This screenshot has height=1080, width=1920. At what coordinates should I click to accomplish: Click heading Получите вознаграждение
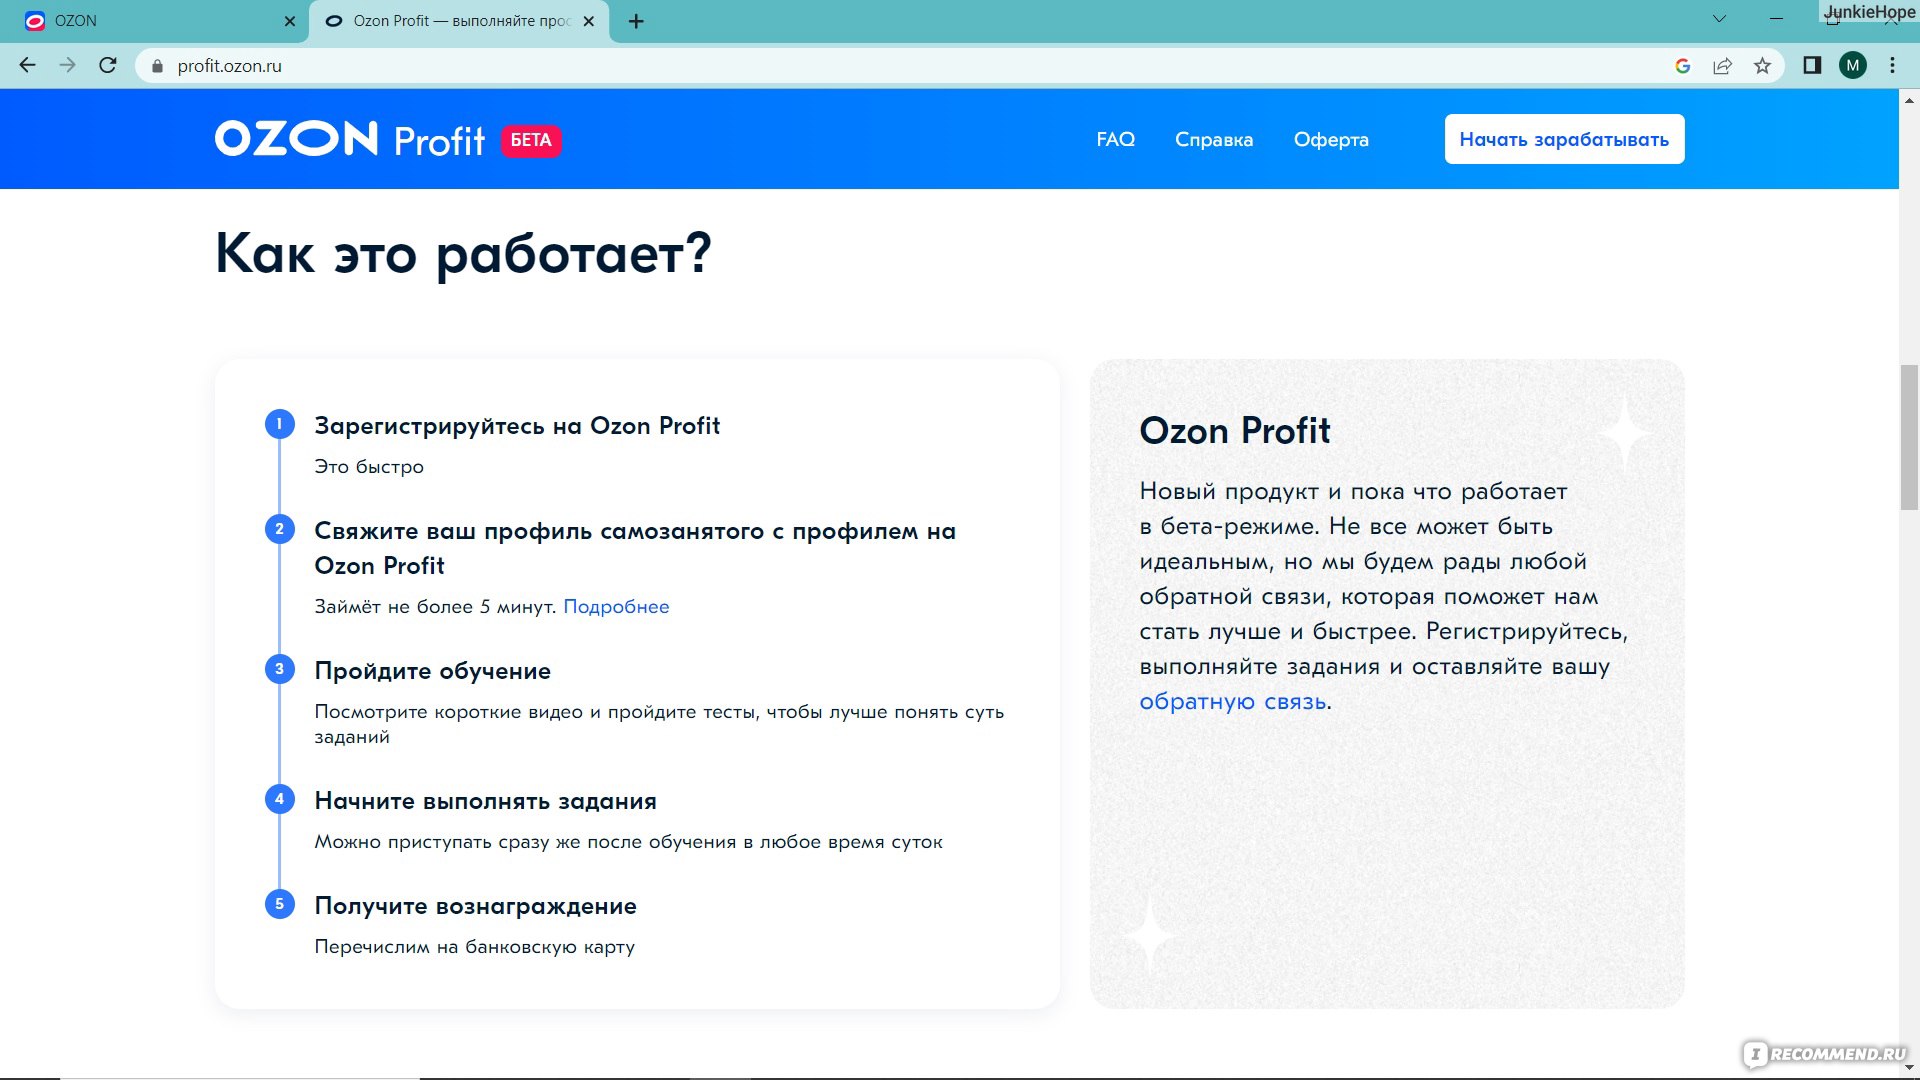pyautogui.click(x=475, y=906)
